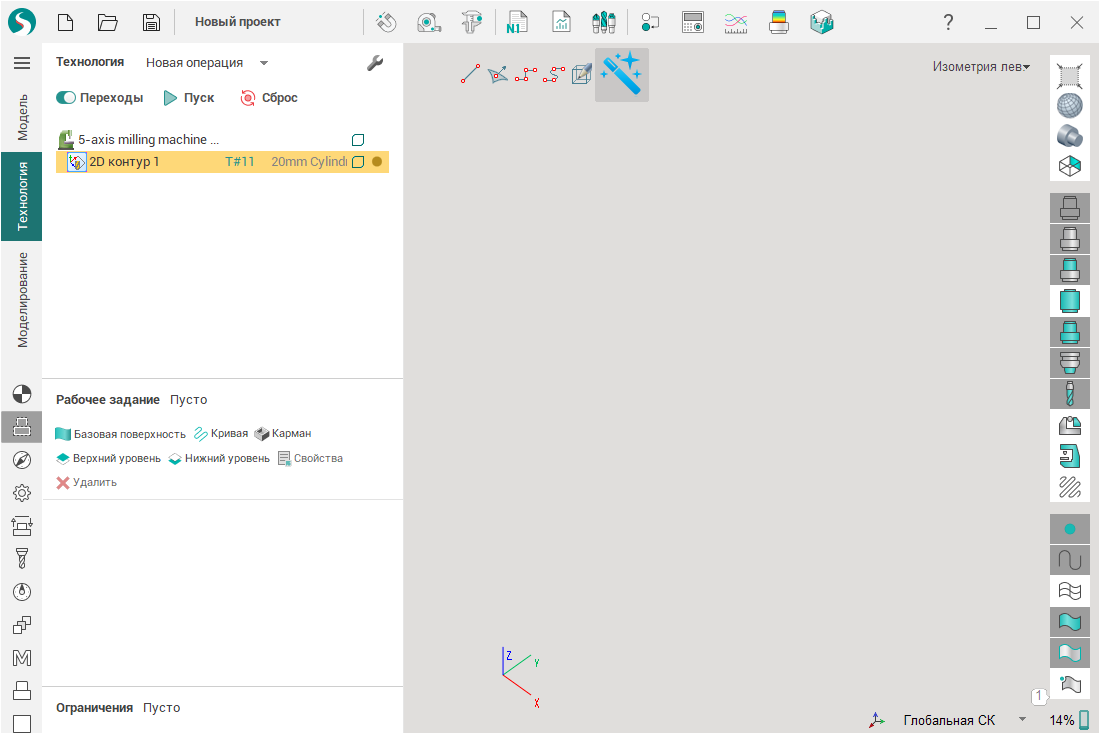Click the magic wand tool icon
Screen dimensions: 1100x734
pos(621,74)
